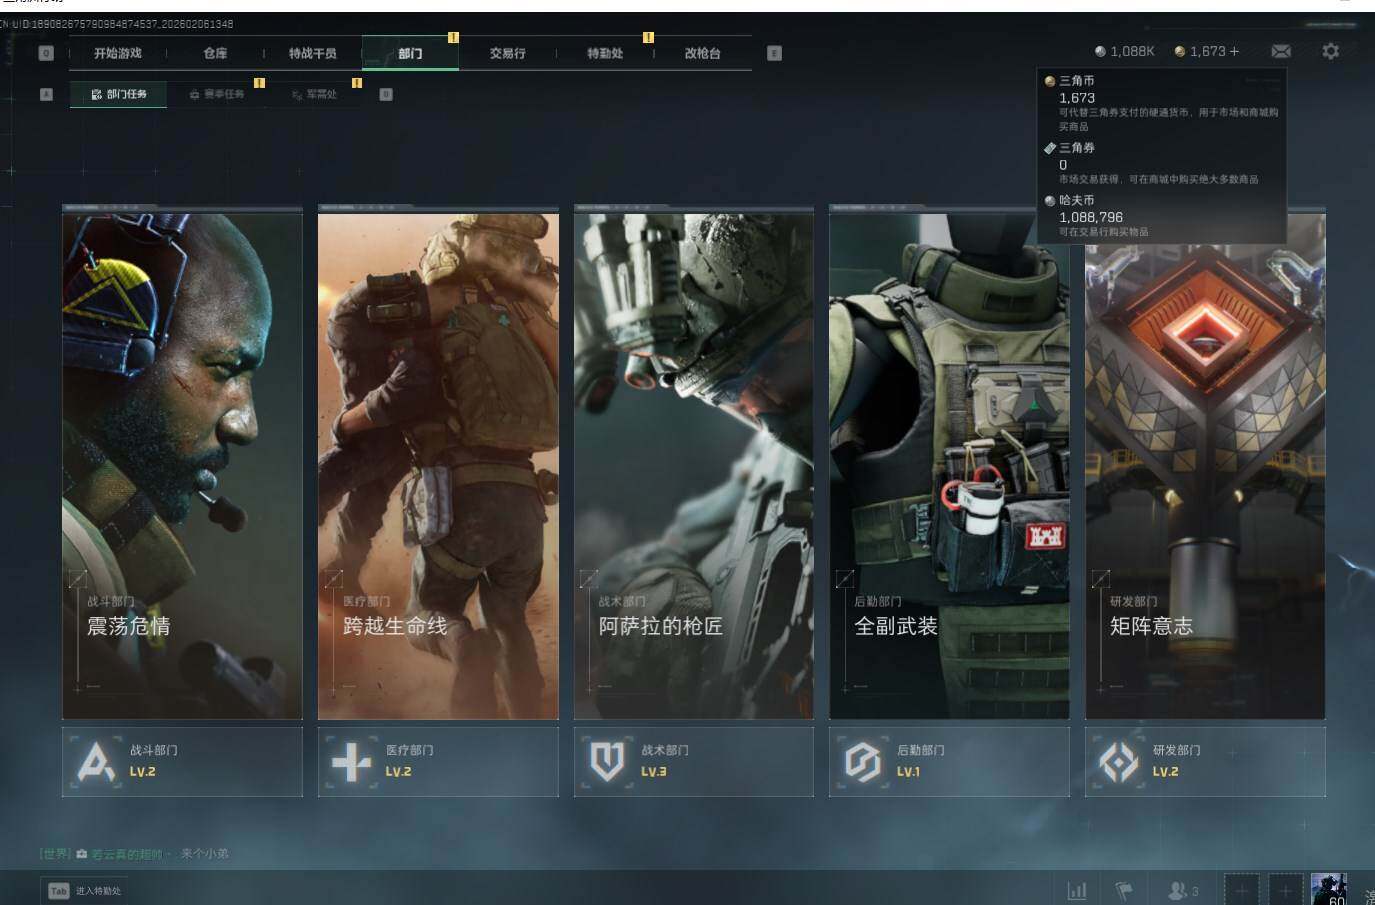Select the 部门 tab
Screen dimensions: 1375x905
coord(410,53)
